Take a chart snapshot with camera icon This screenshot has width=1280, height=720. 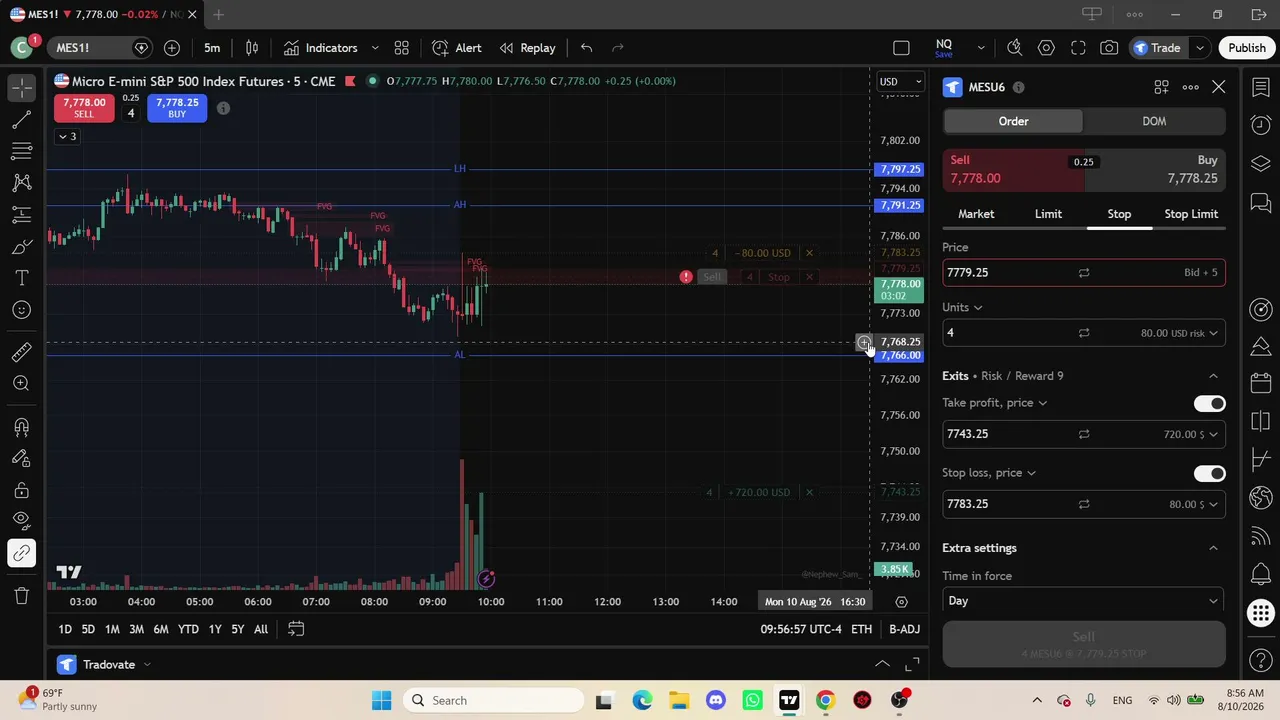(1109, 48)
